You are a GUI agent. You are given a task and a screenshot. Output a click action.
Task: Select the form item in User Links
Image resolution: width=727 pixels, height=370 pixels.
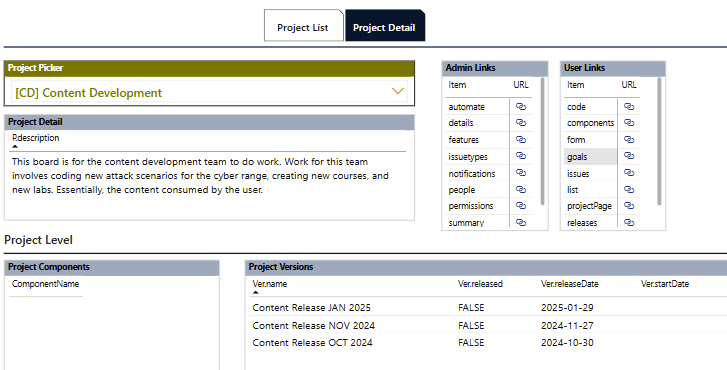[576, 140]
